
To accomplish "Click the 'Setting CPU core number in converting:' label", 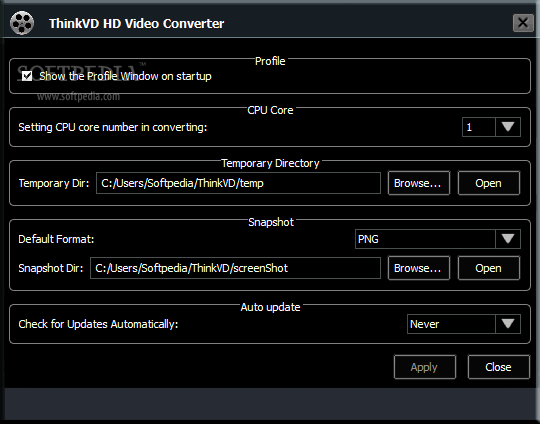I will pyautogui.click(x=113, y=127).
